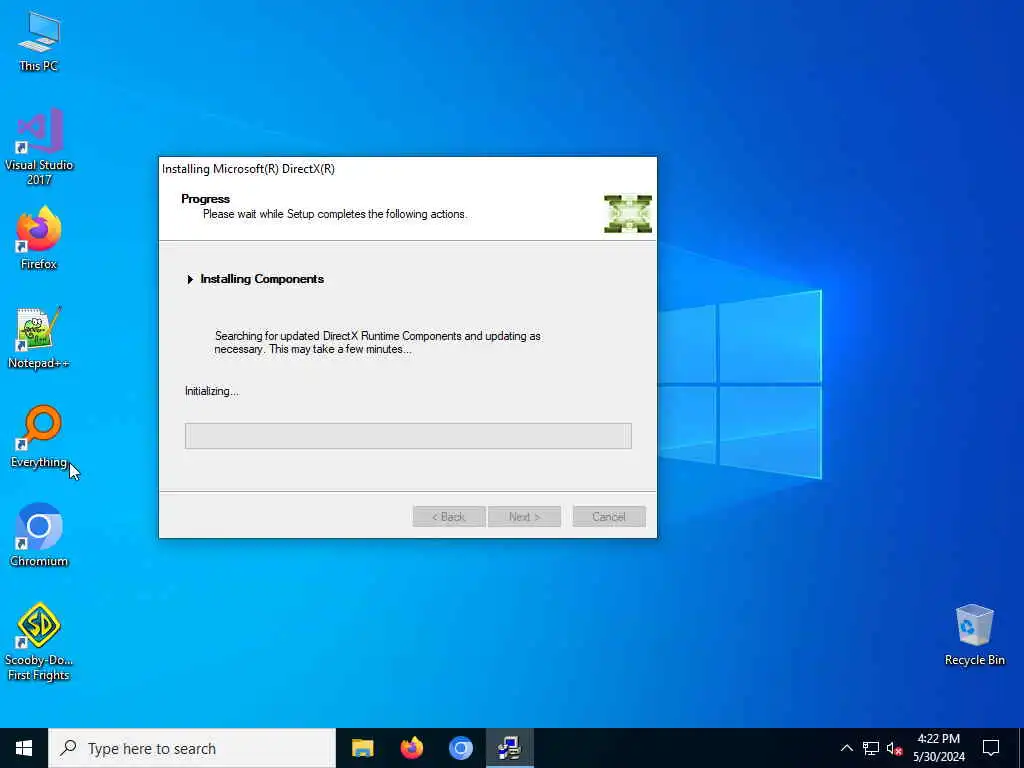Click 'Please wait while Setup completes' text
This screenshot has width=1024, height=768.
[334, 214]
